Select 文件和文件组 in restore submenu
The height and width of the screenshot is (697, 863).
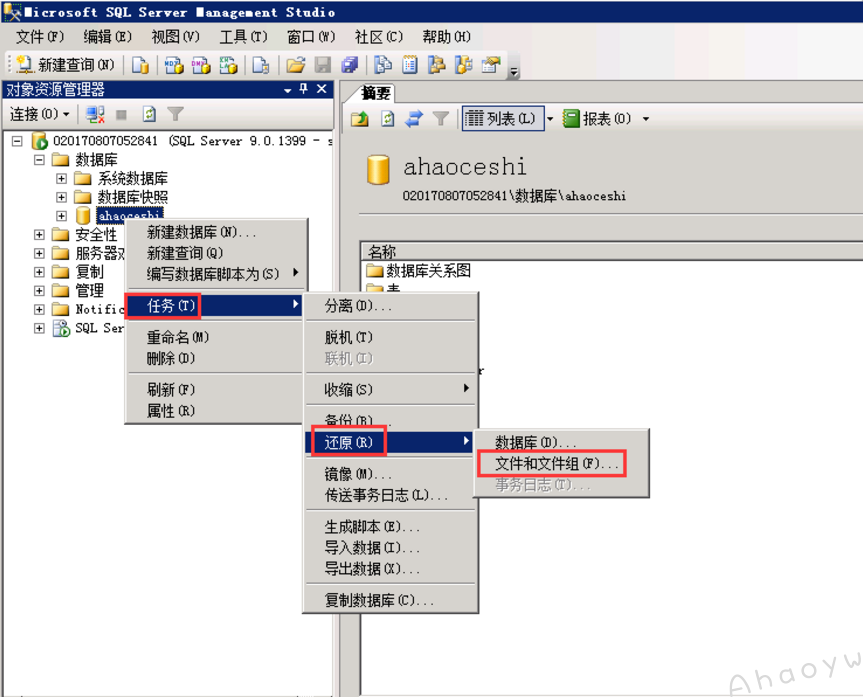coord(557,464)
